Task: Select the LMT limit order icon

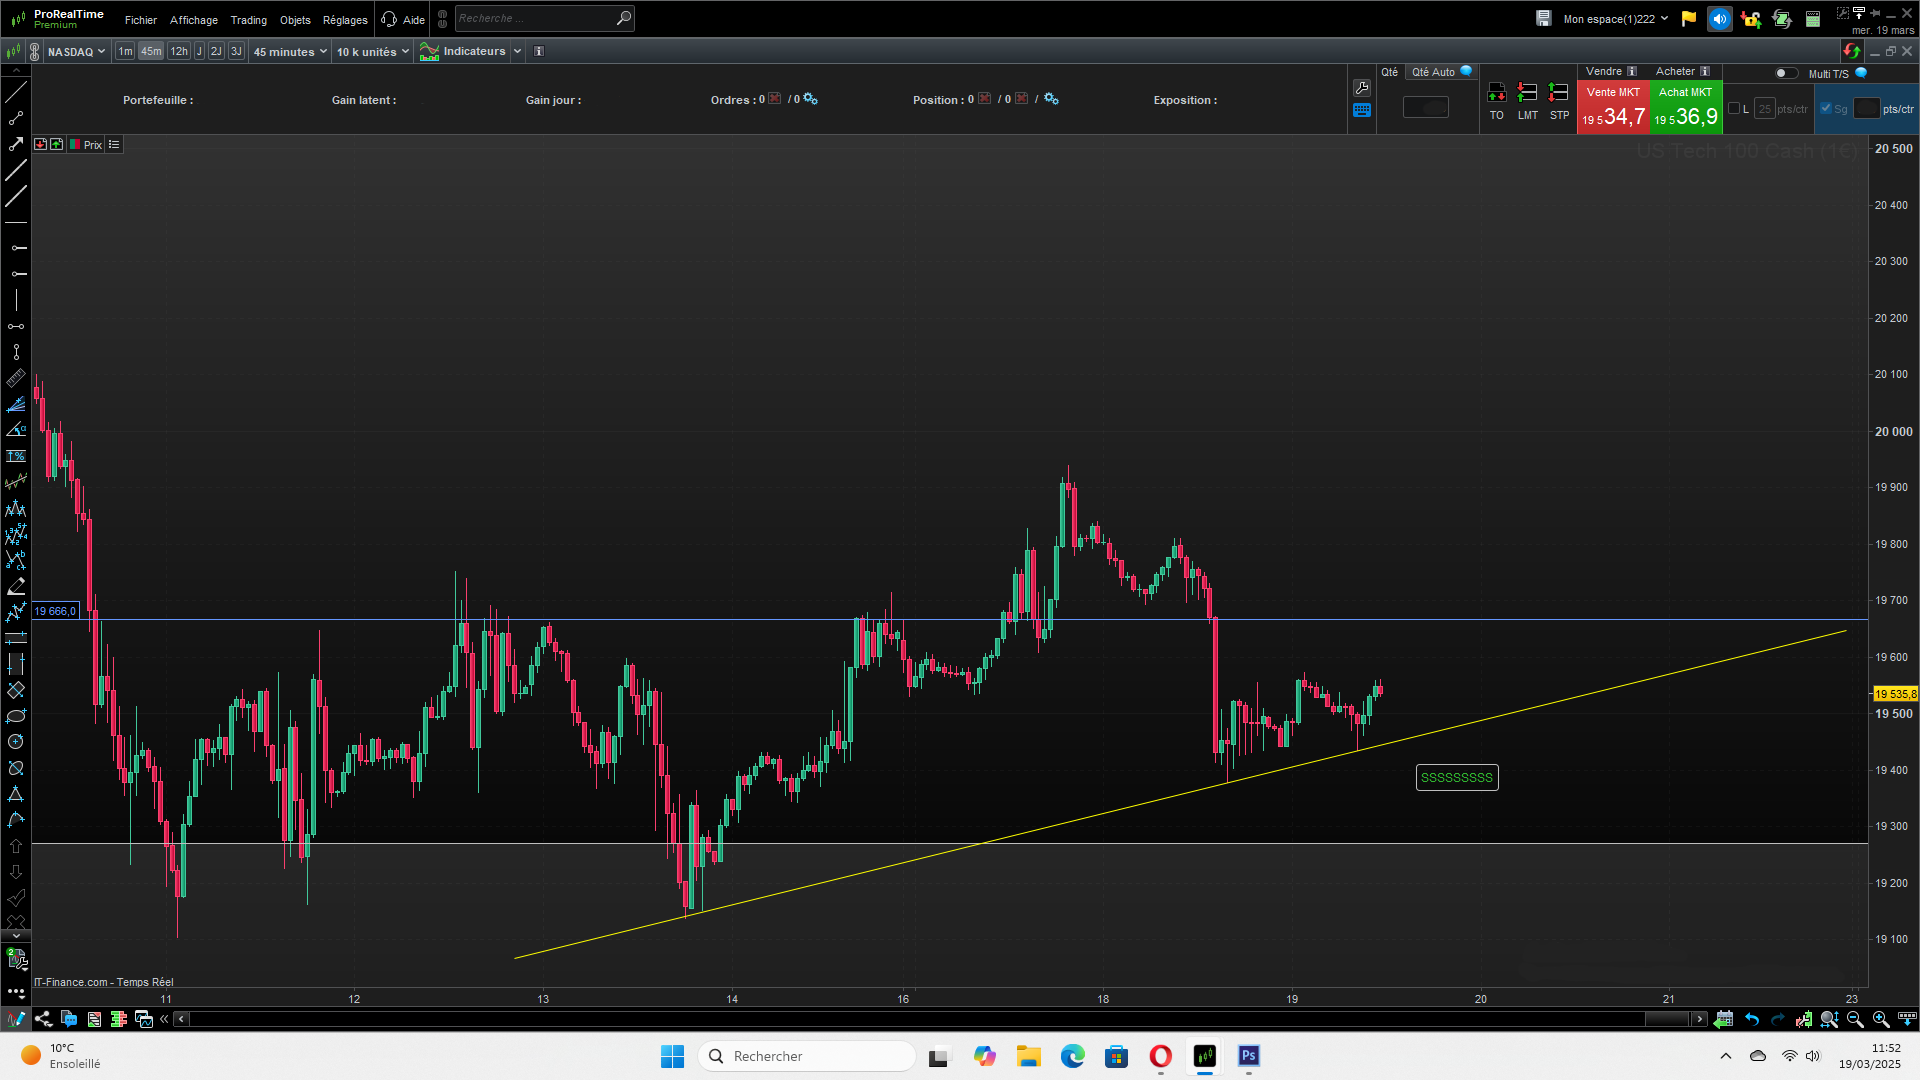Action: (1527, 94)
